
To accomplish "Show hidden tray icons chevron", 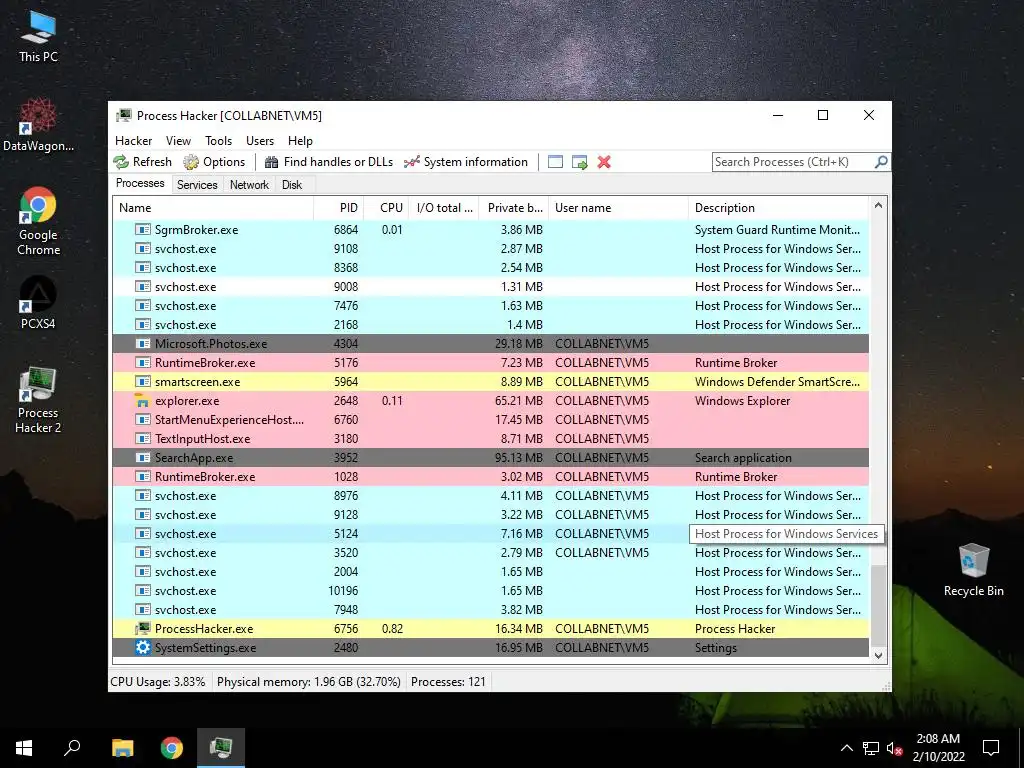I will [x=846, y=748].
